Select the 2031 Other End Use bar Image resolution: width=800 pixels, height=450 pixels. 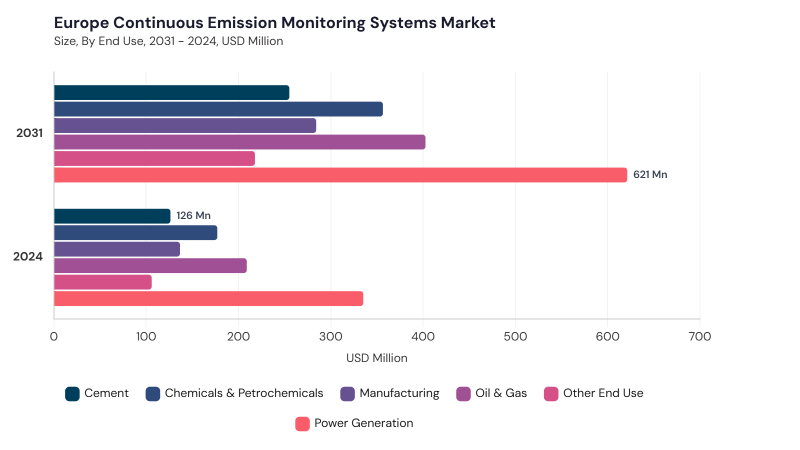click(154, 159)
